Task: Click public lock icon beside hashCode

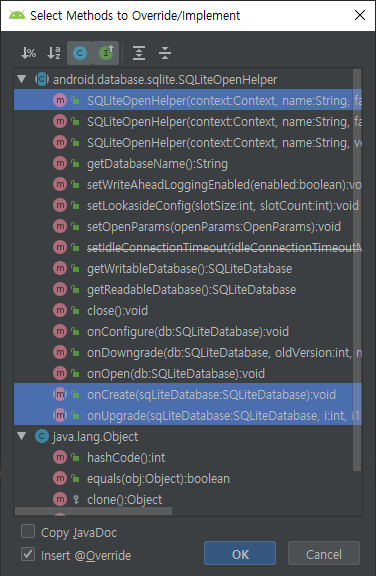Action: tap(75, 457)
